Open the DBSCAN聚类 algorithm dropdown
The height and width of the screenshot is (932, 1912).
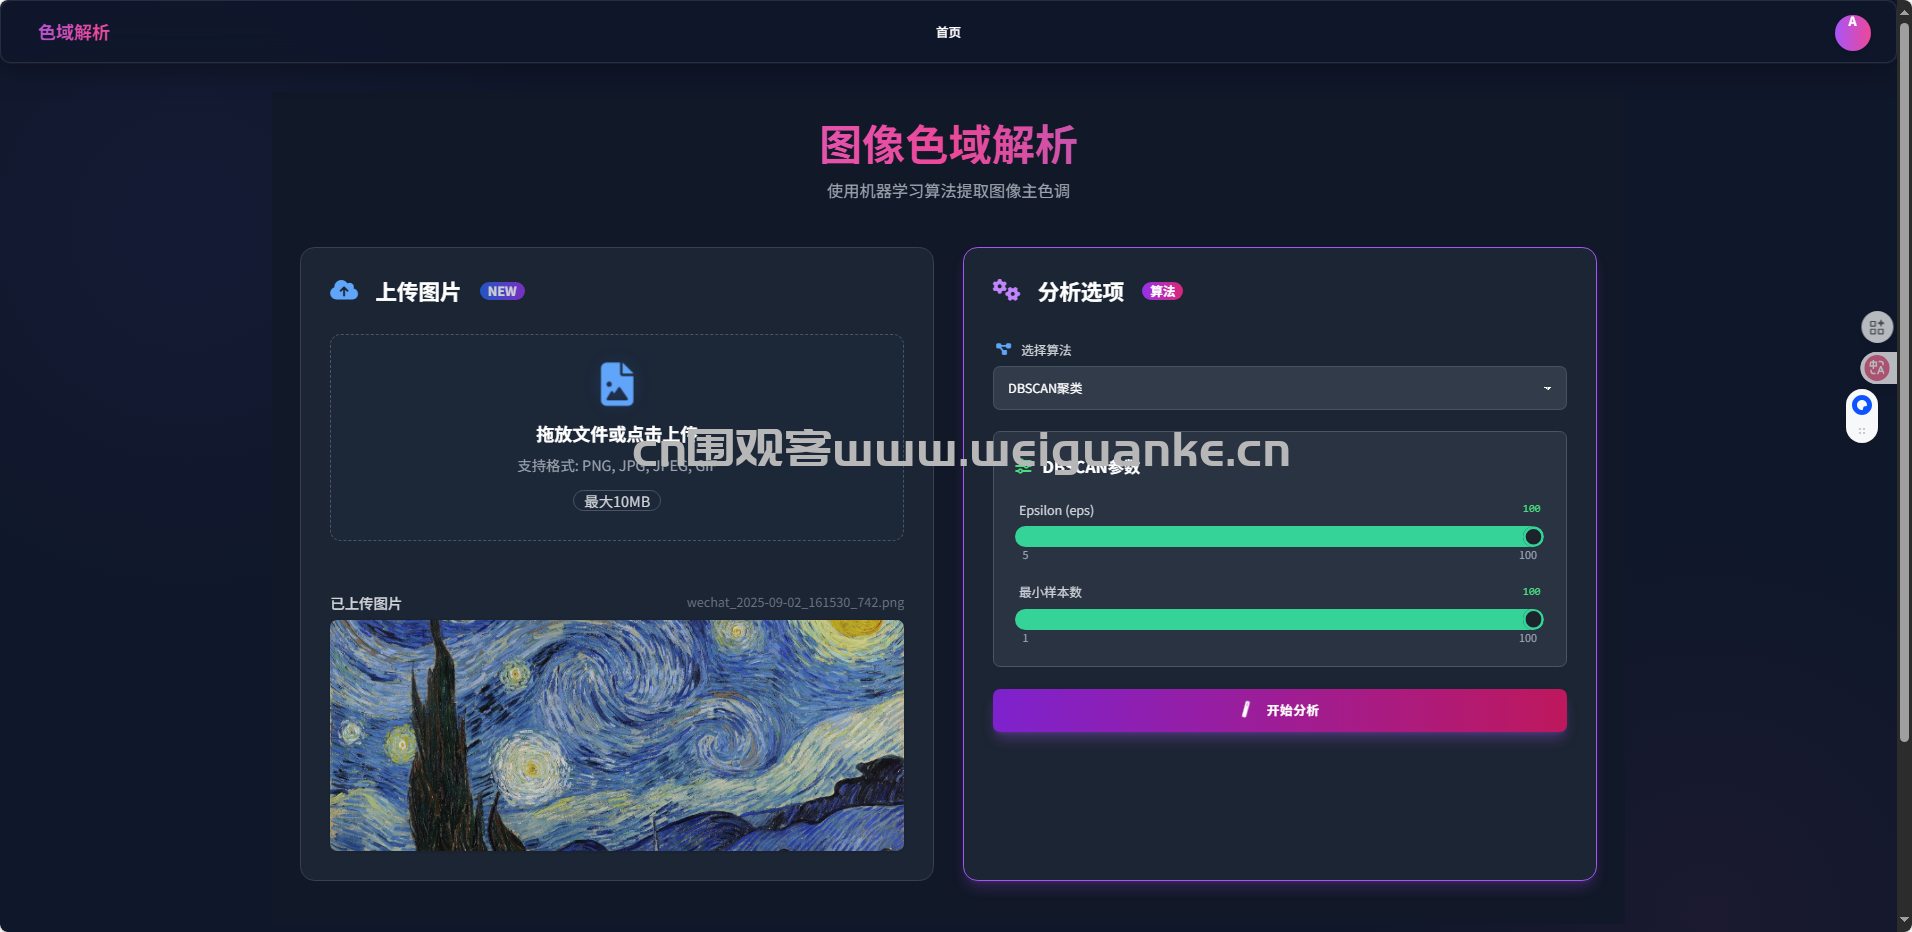coord(1279,388)
